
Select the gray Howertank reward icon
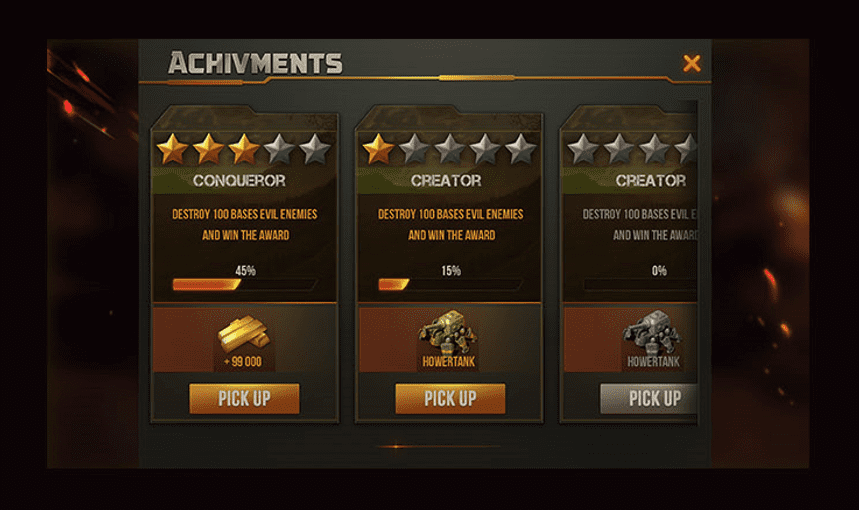pos(652,331)
